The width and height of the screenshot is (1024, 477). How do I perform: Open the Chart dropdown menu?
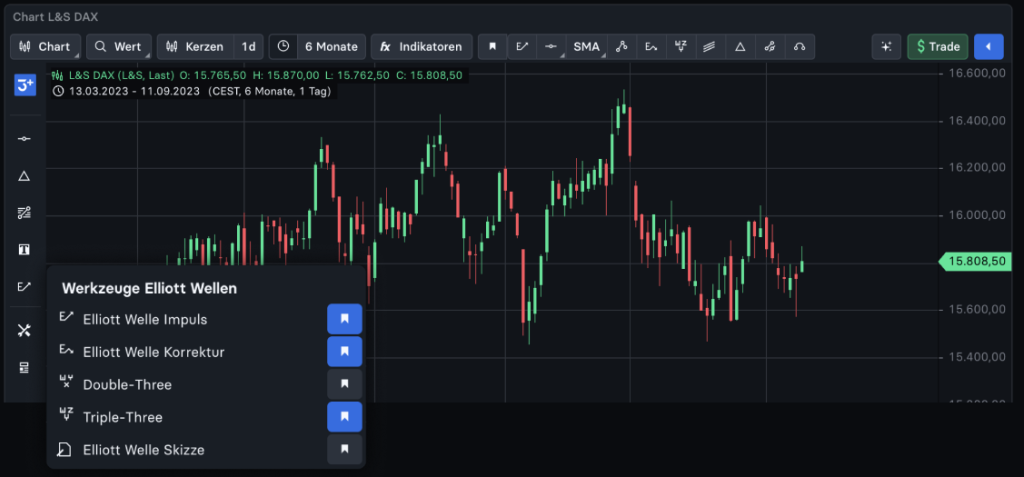46,47
